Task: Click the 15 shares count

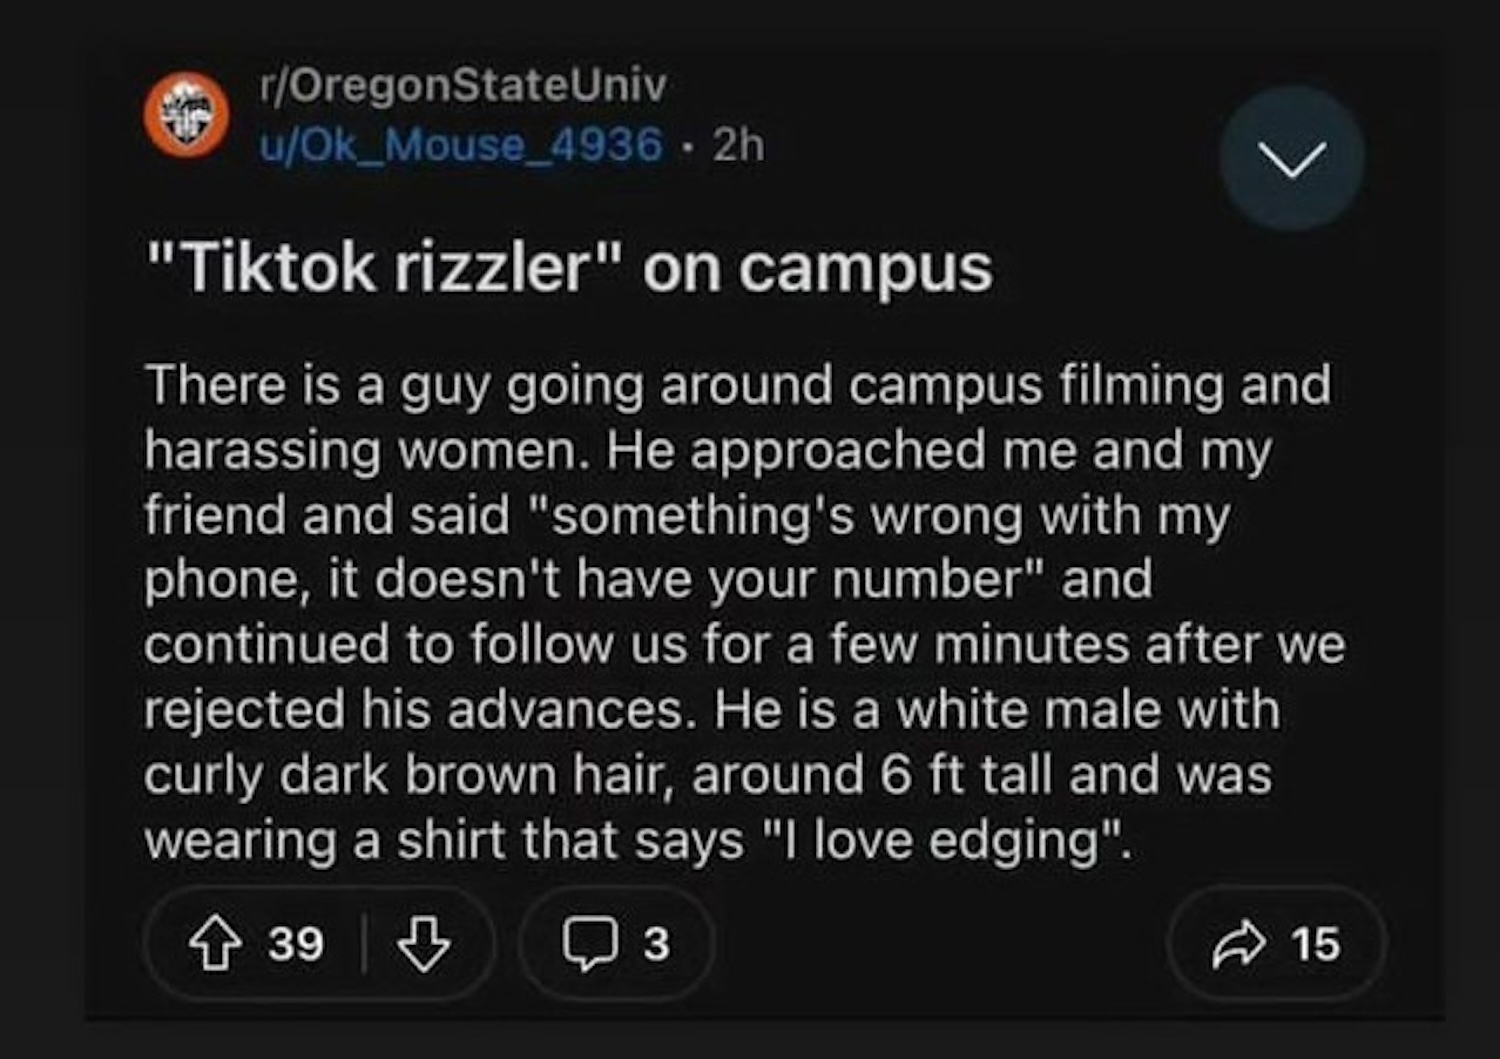Action: pyautogui.click(x=1315, y=945)
